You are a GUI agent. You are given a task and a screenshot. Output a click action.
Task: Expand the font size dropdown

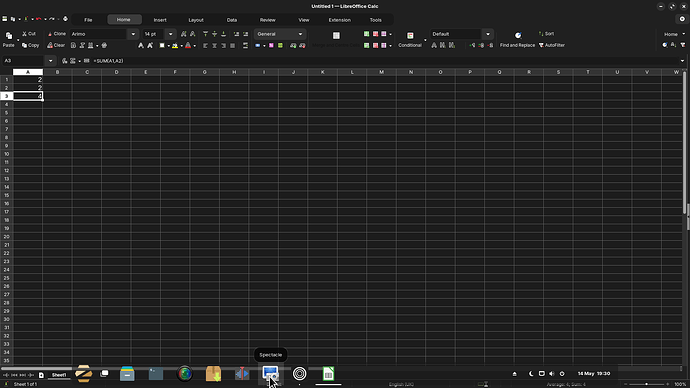(171, 34)
